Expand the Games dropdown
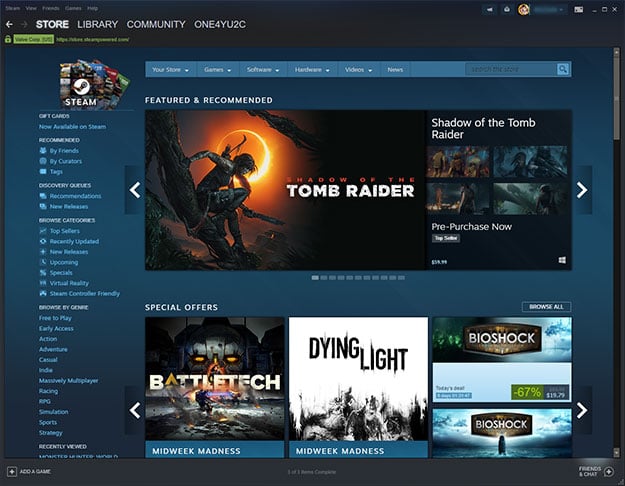The height and width of the screenshot is (486, 625). (x=217, y=69)
